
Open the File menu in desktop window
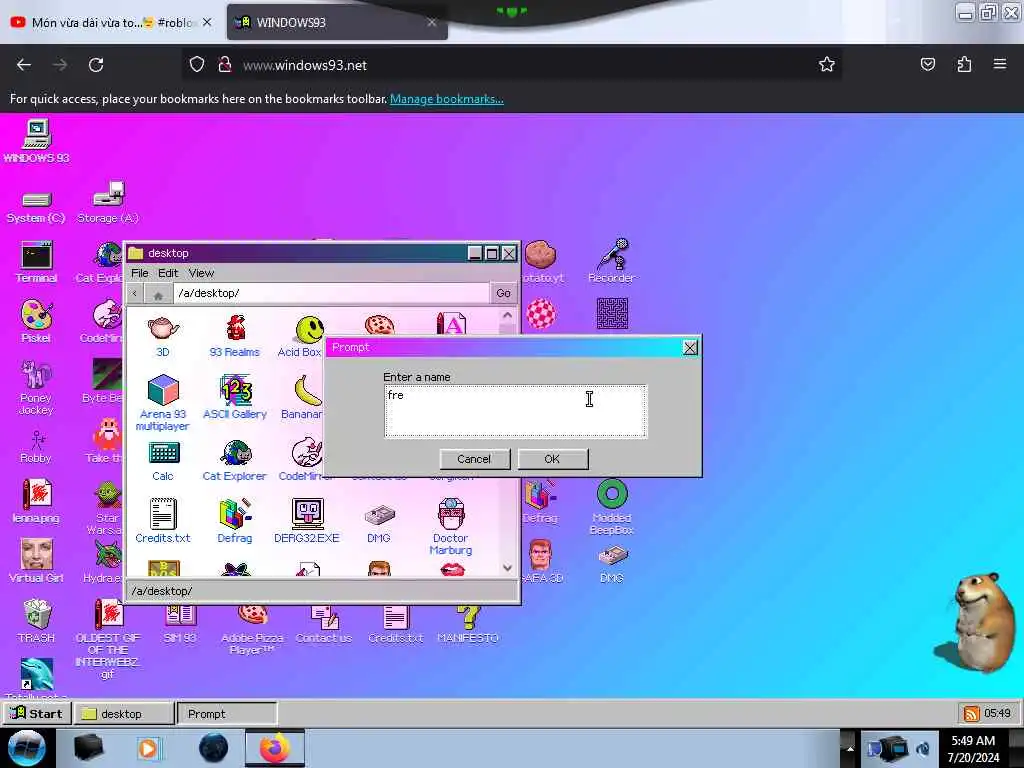pos(140,273)
